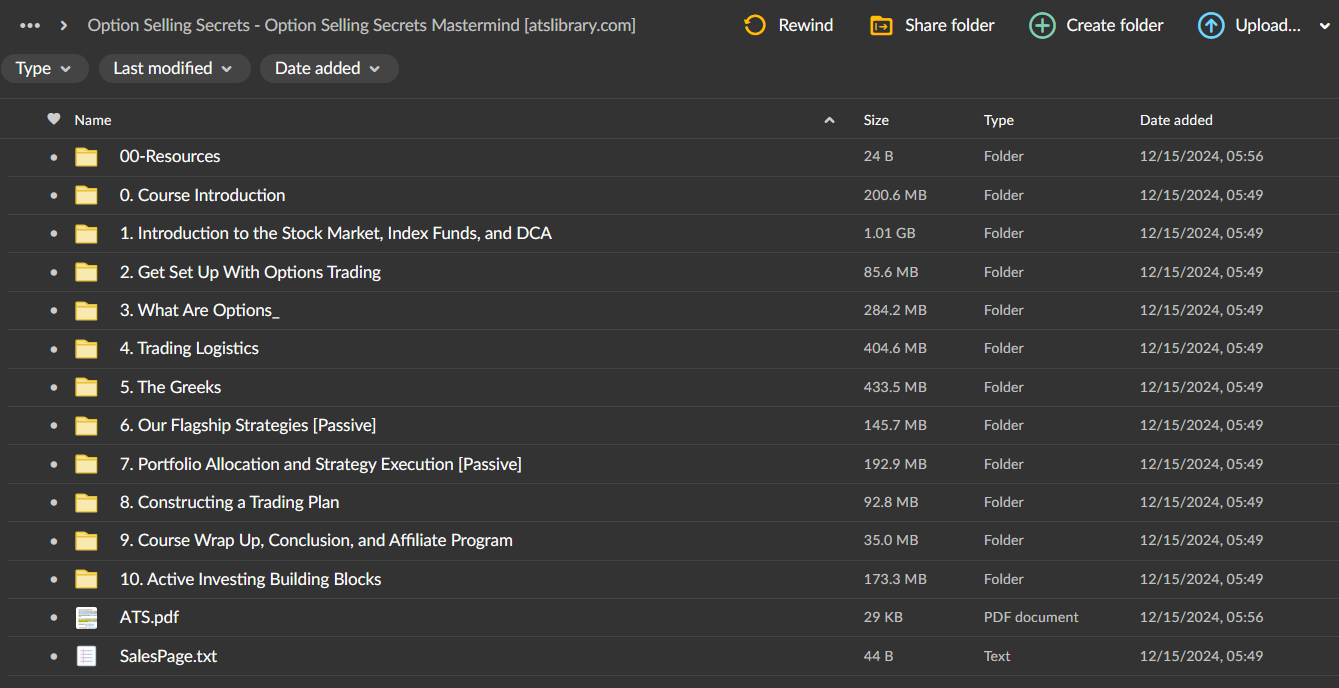The width and height of the screenshot is (1339, 688).
Task: Open the Date added filter dropdown
Action: pos(329,68)
